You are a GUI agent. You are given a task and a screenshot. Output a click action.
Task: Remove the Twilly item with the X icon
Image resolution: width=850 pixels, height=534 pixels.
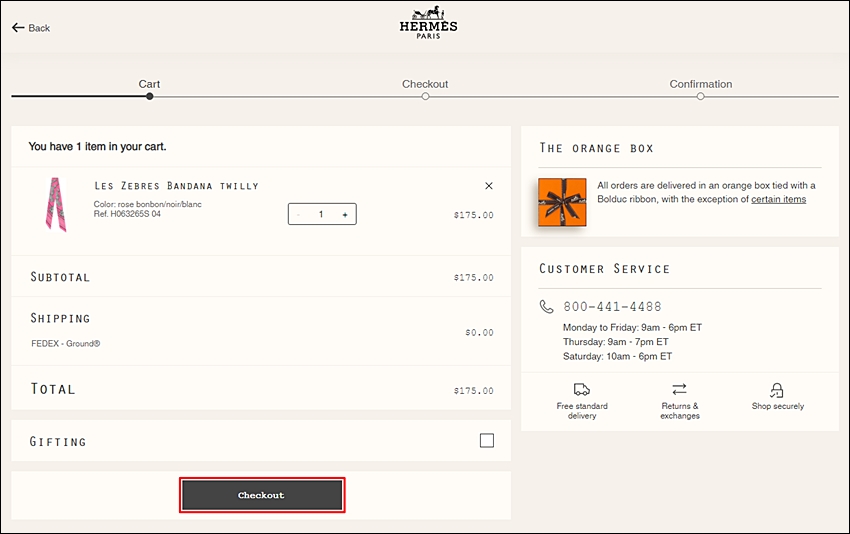pyautogui.click(x=488, y=186)
